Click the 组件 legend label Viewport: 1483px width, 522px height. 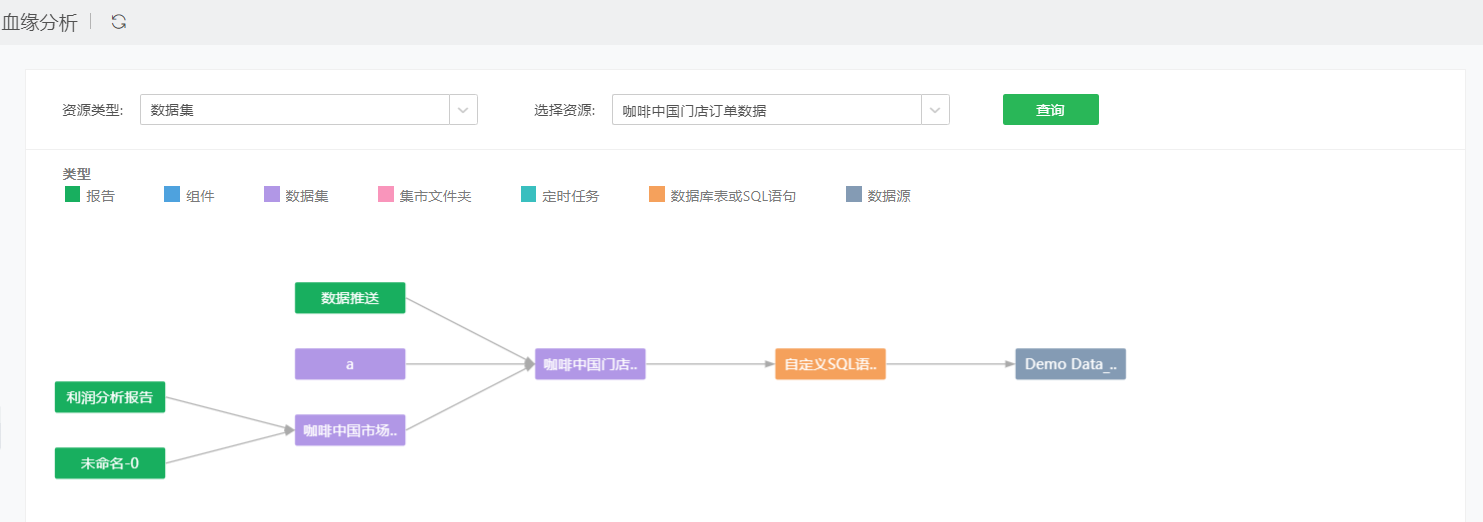click(x=200, y=196)
